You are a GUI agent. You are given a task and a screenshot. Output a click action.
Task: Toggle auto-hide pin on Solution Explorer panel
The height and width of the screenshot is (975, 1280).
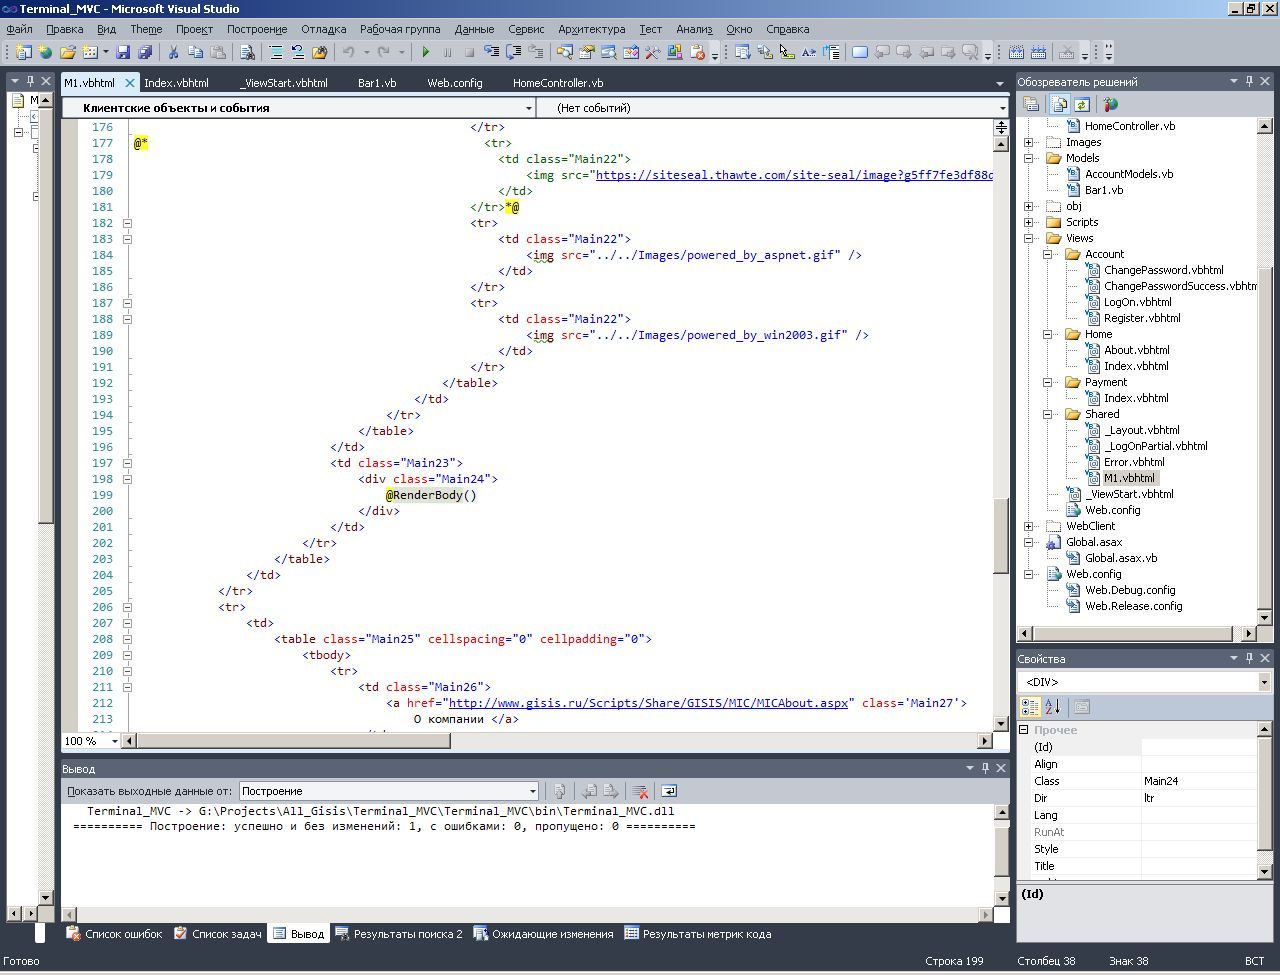point(1248,81)
